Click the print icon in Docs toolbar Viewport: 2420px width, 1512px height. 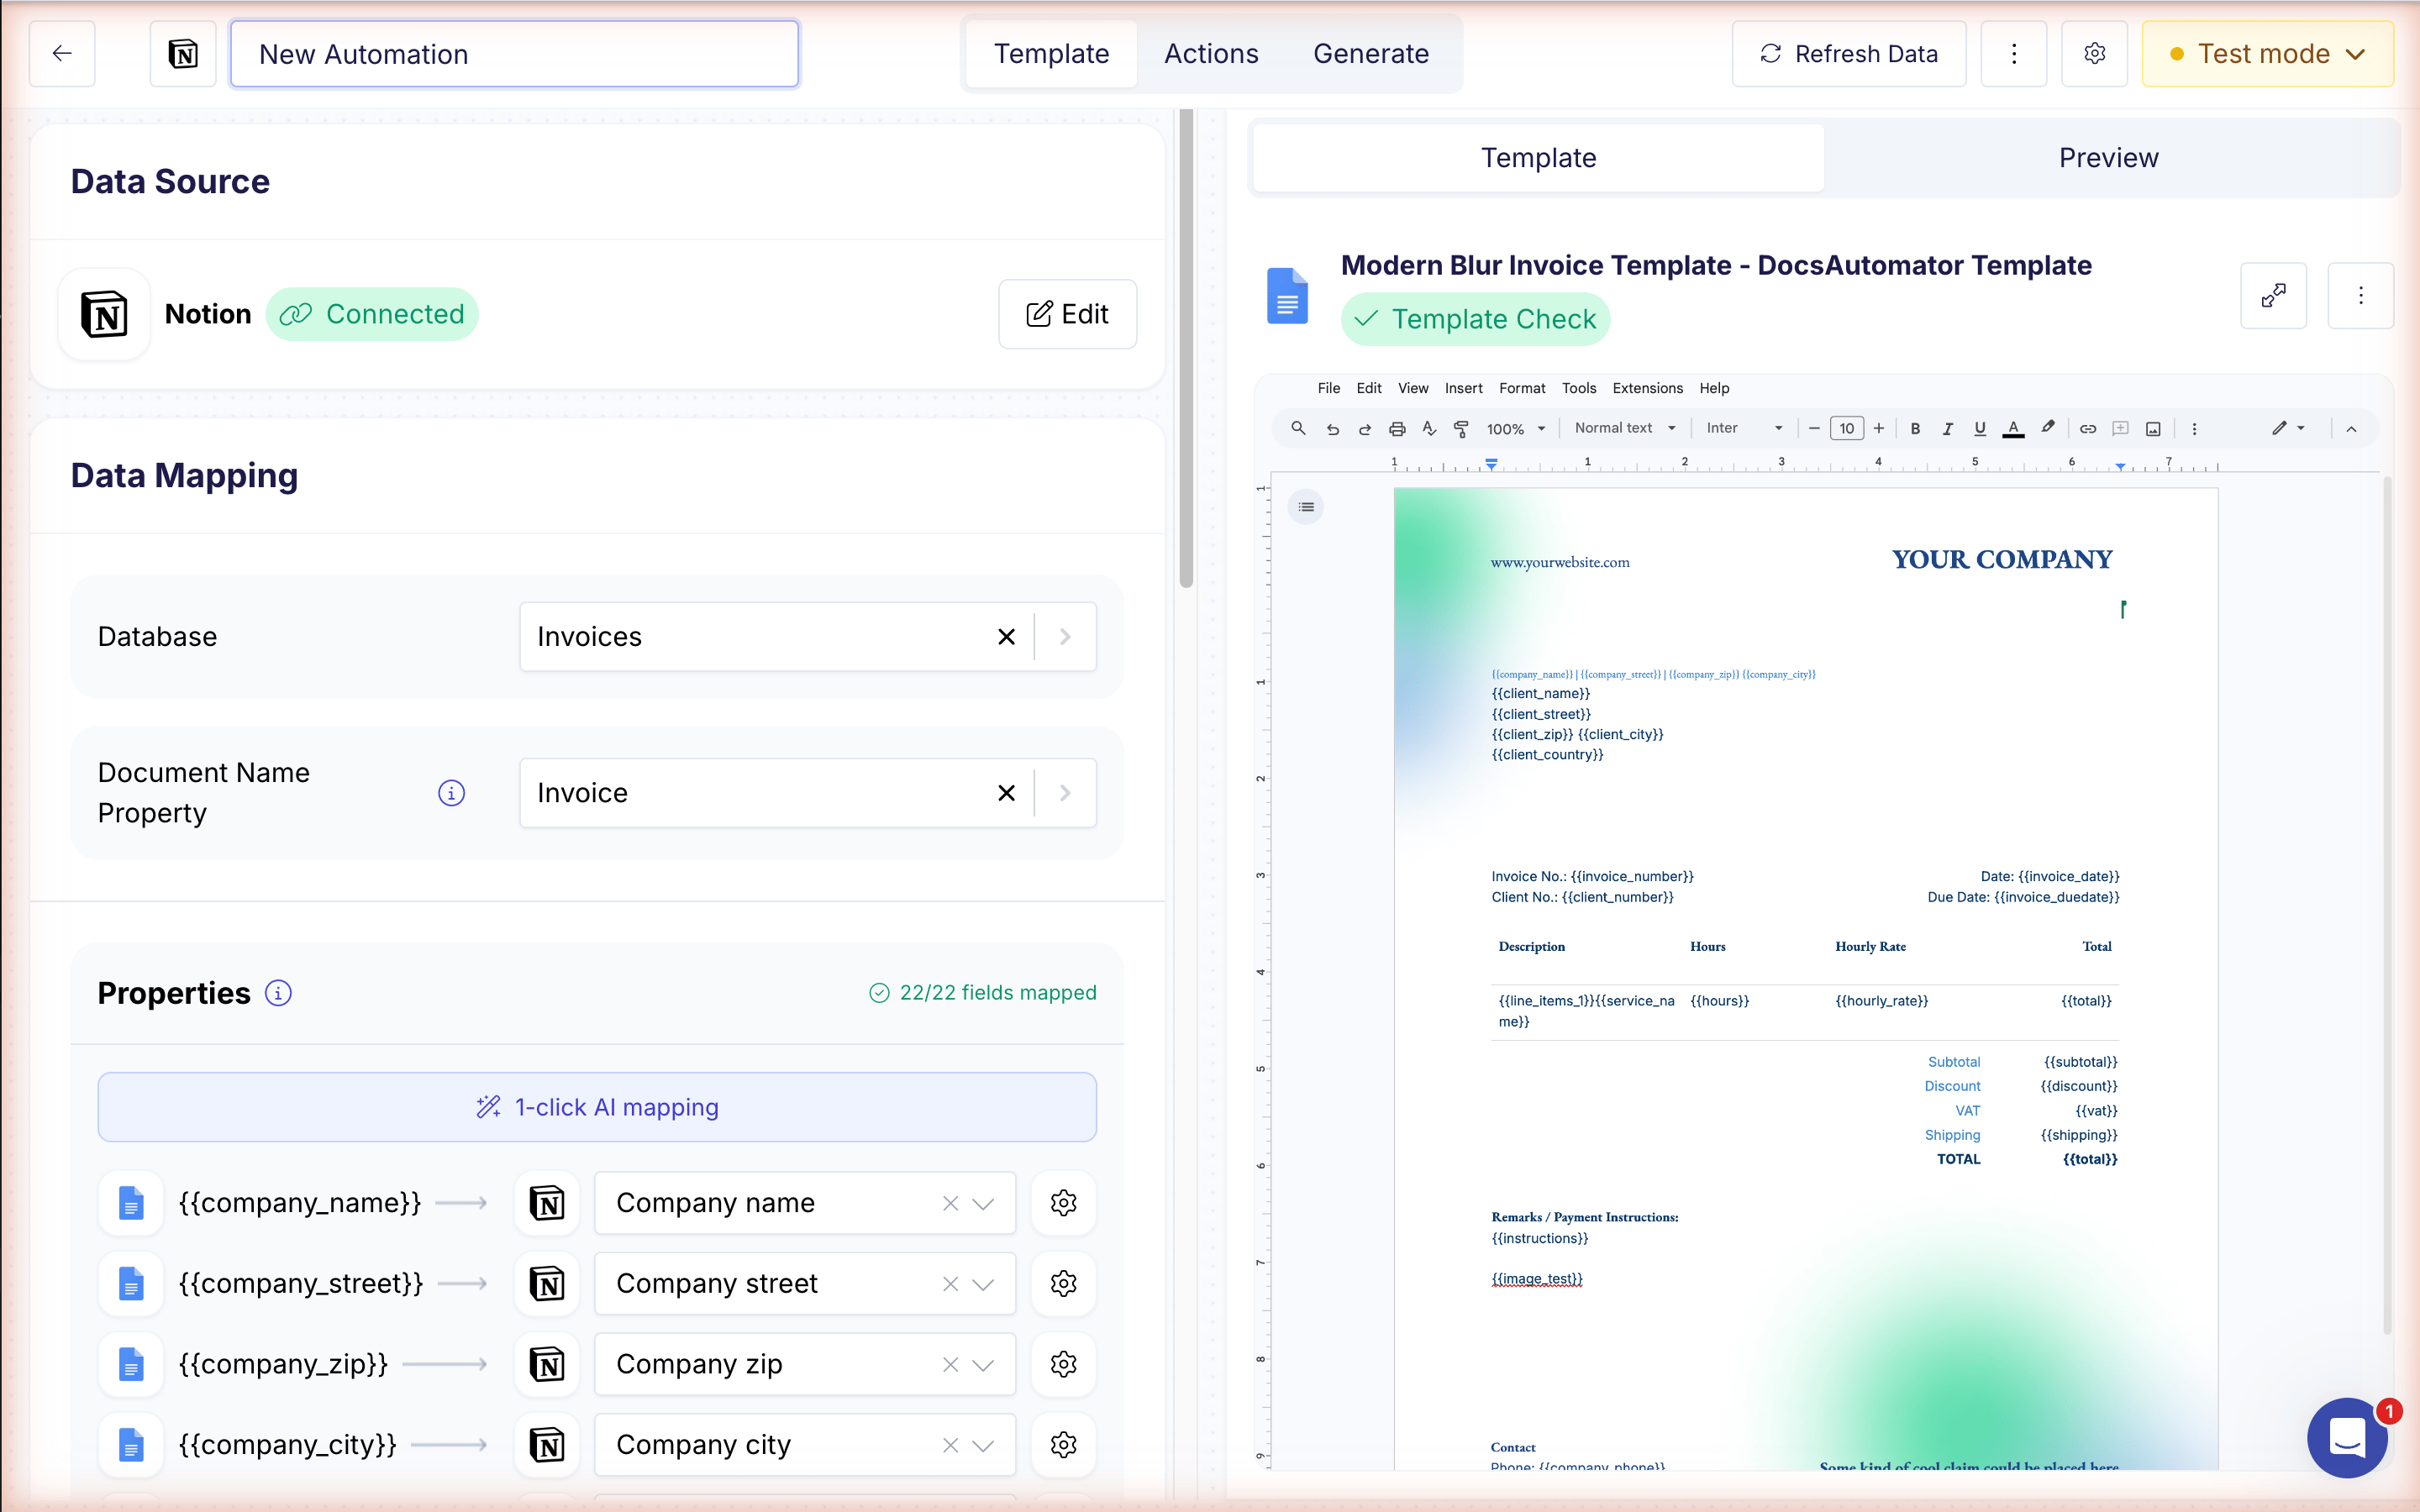click(x=1397, y=429)
